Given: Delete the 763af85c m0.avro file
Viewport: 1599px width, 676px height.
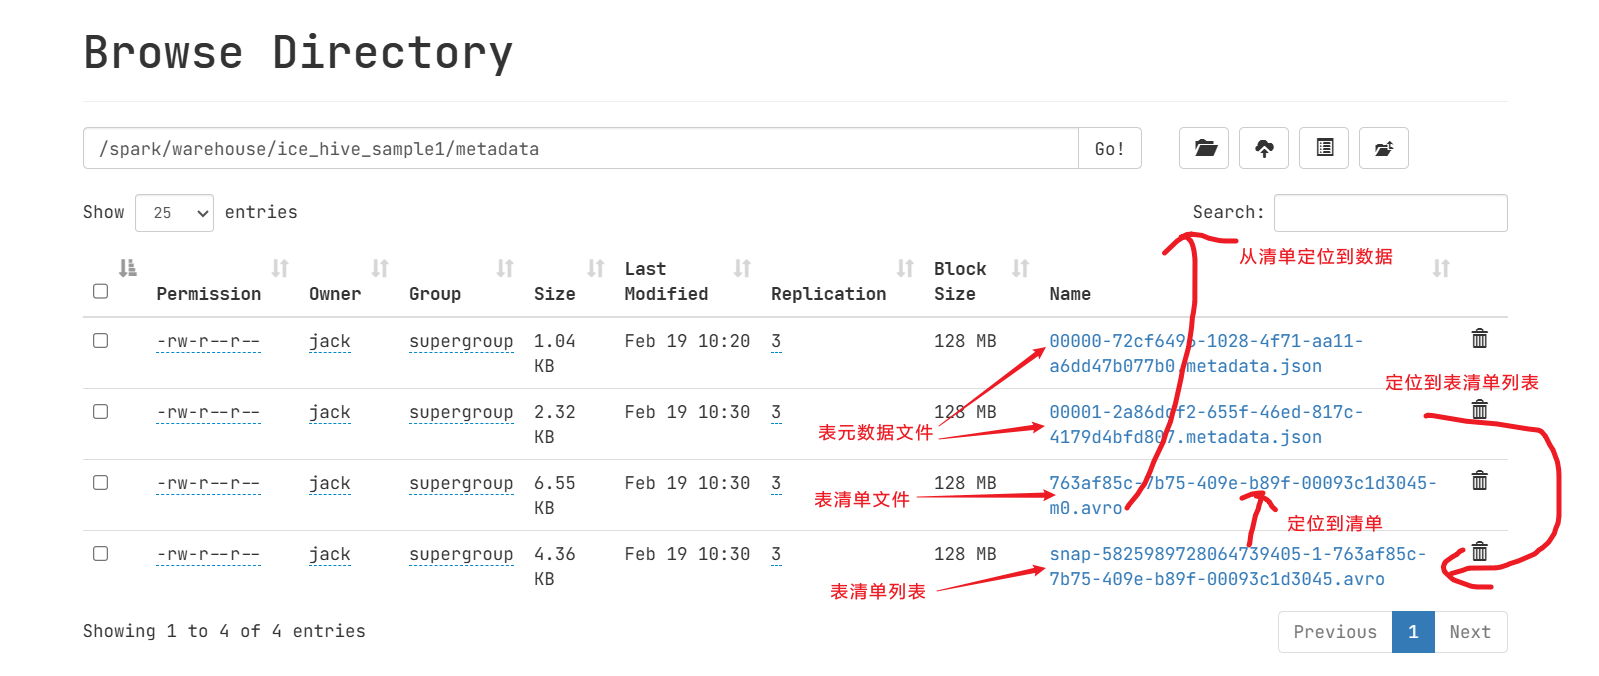Looking at the screenshot, I should pyautogui.click(x=1480, y=480).
